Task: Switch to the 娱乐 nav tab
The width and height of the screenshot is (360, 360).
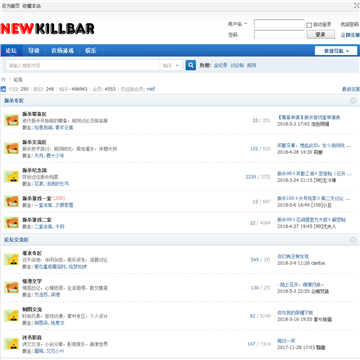Action: (x=91, y=51)
